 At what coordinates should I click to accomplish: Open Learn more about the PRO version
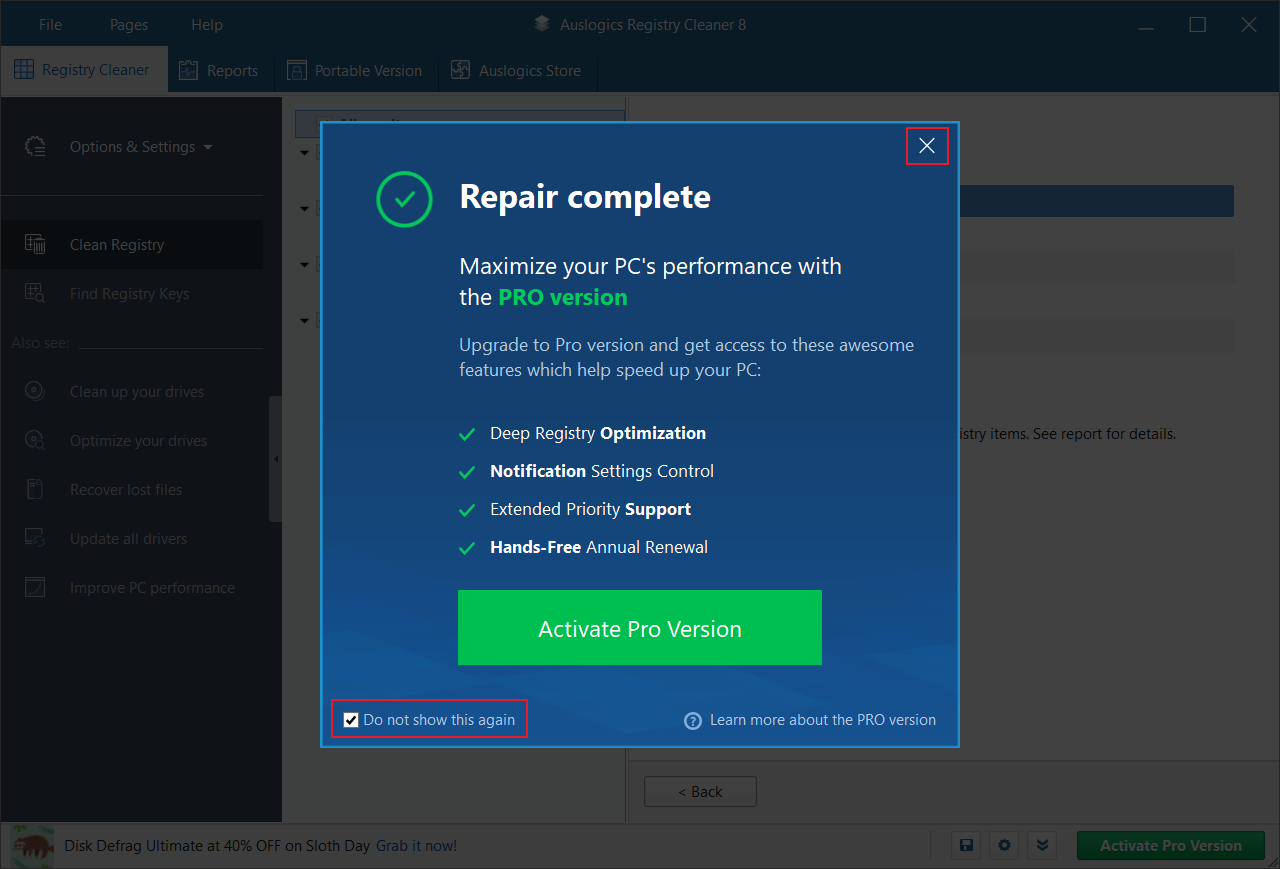tap(823, 720)
